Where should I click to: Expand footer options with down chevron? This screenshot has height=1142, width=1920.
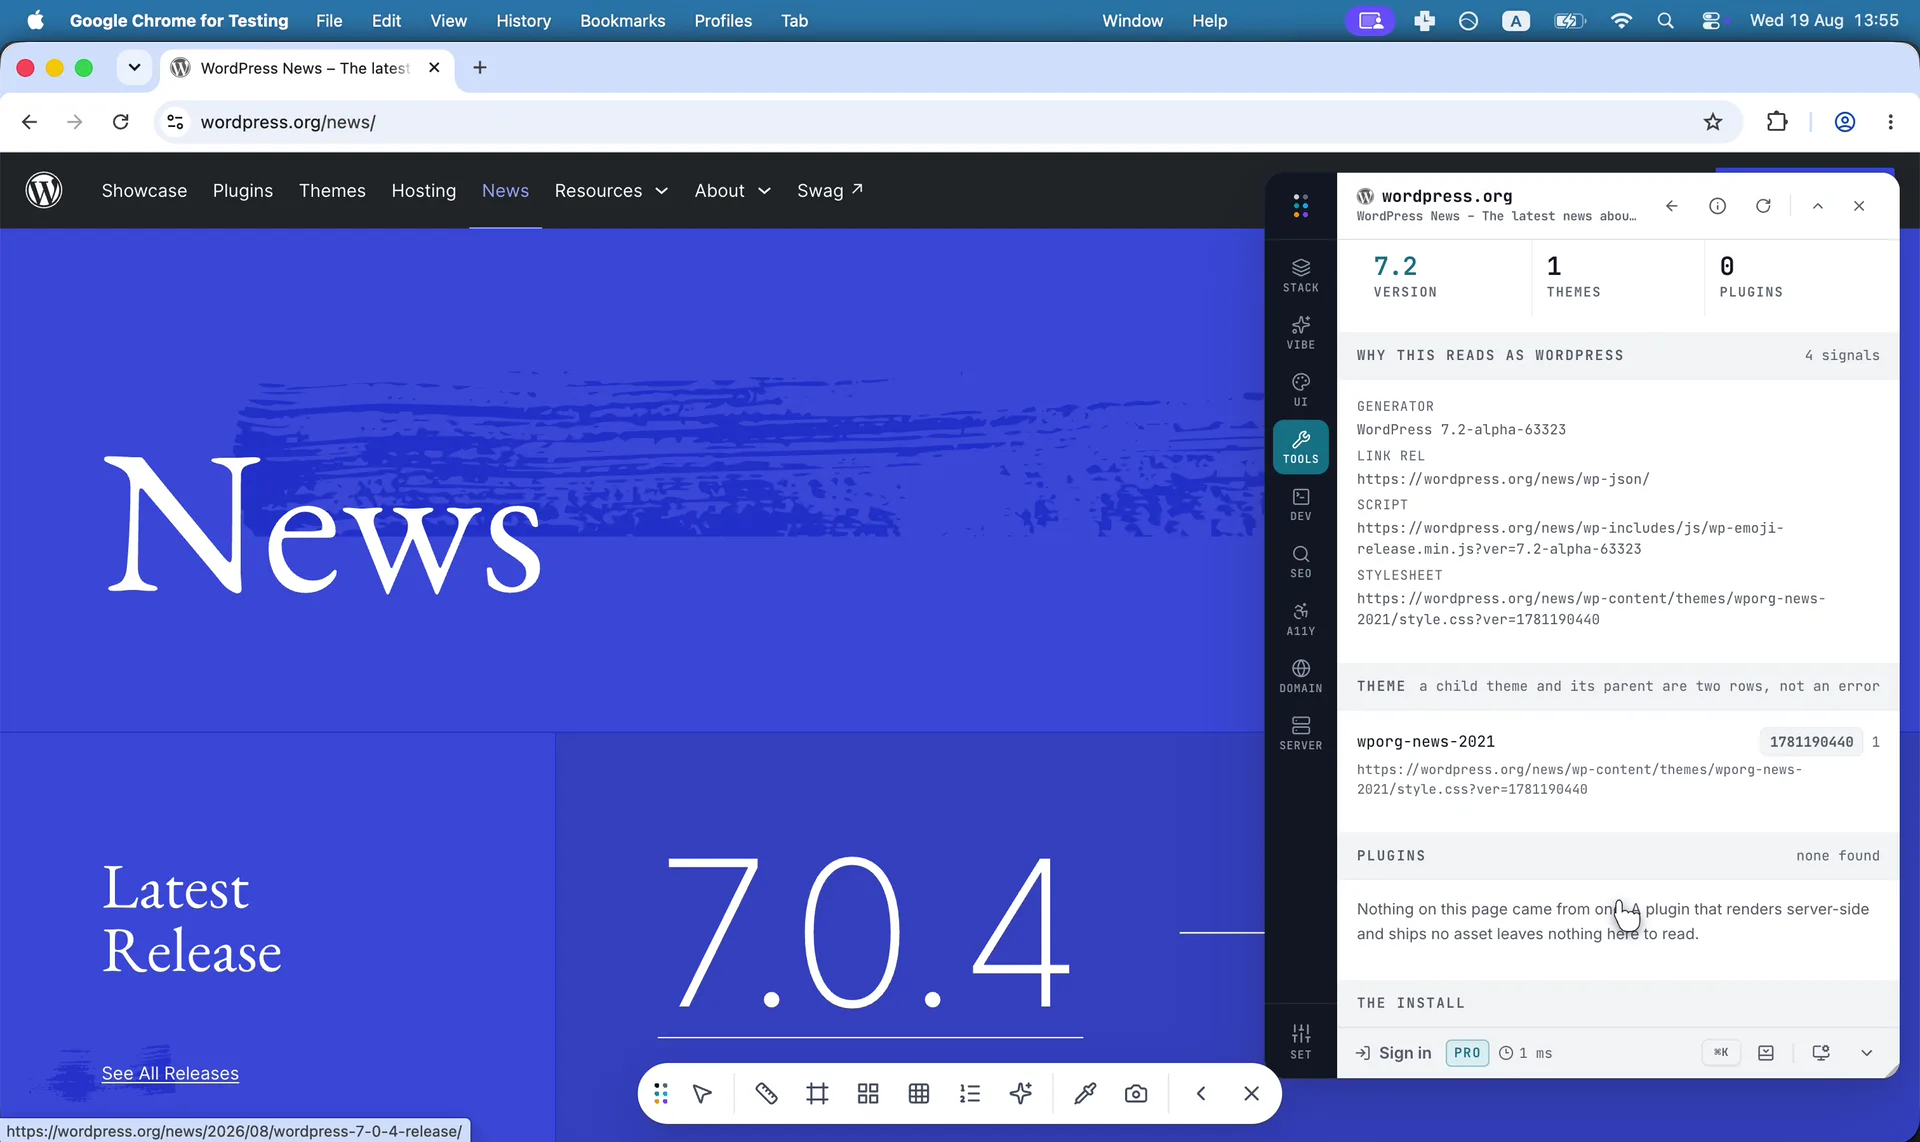point(1866,1053)
